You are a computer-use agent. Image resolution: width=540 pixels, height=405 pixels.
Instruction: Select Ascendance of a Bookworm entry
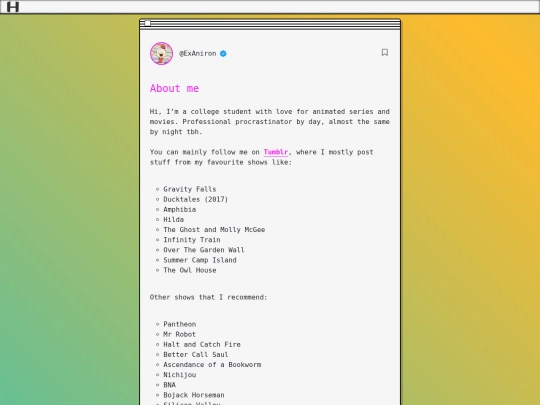click(212, 365)
